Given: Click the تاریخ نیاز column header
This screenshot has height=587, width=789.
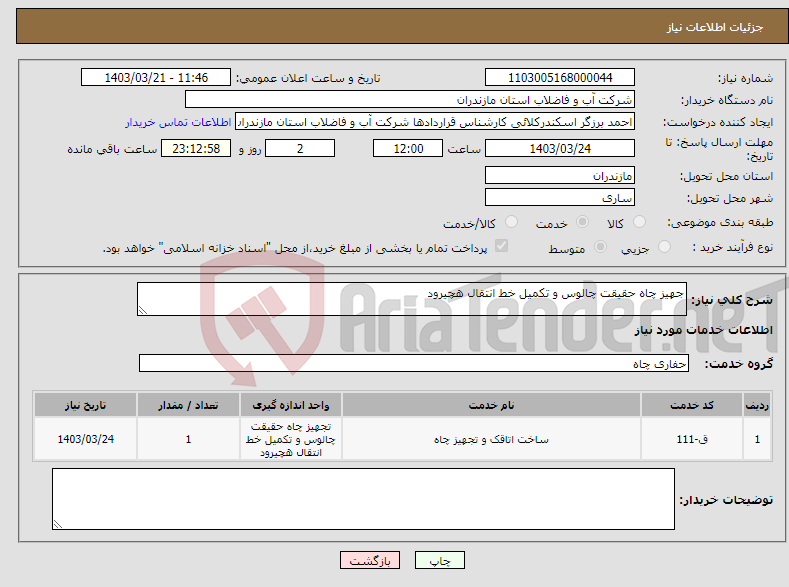Looking at the screenshot, I should click(x=86, y=405).
